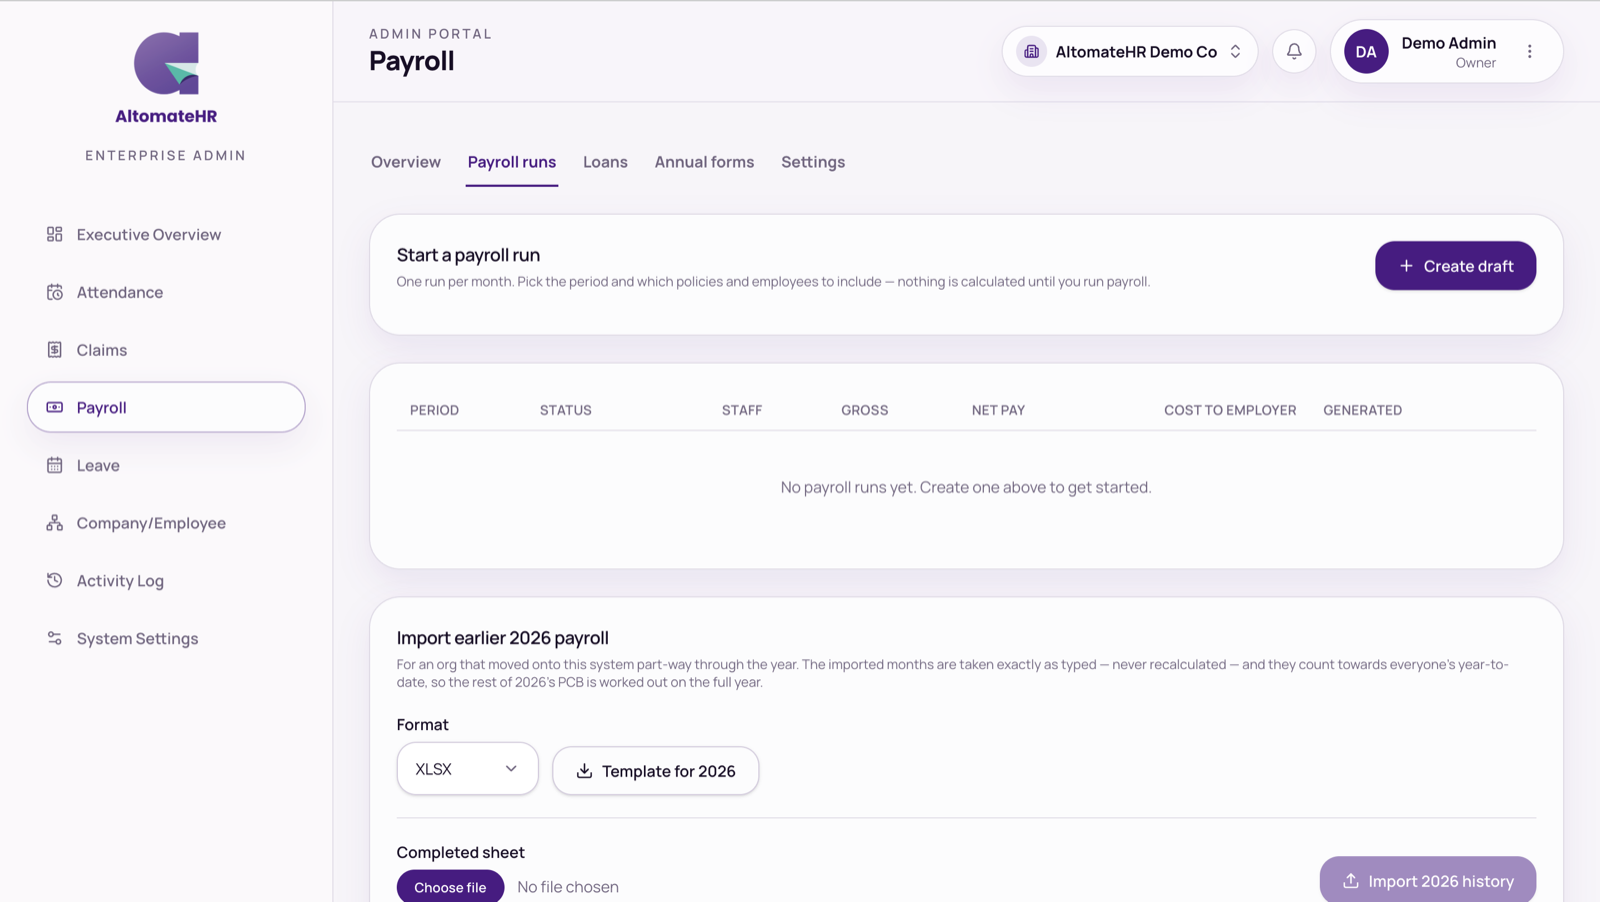The image size is (1600, 902).
Task: Select the Payroll runs tab
Action: pyautogui.click(x=512, y=162)
